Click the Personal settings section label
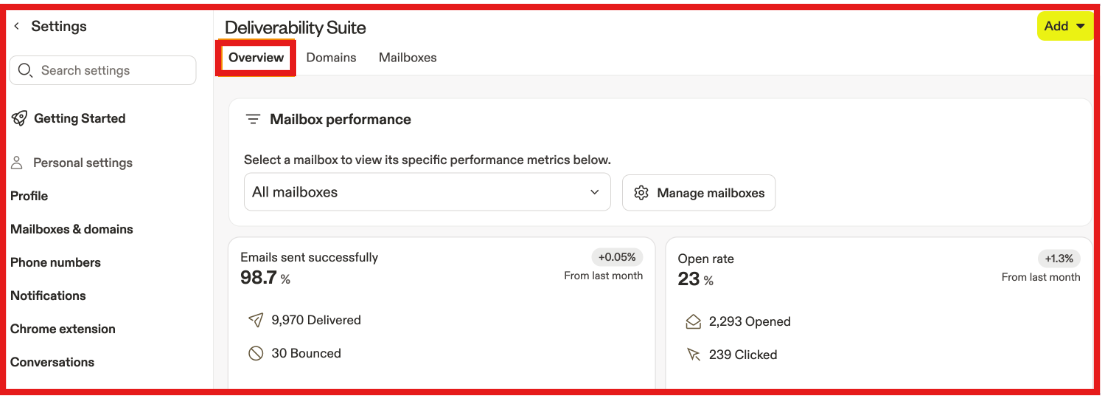 tap(83, 163)
